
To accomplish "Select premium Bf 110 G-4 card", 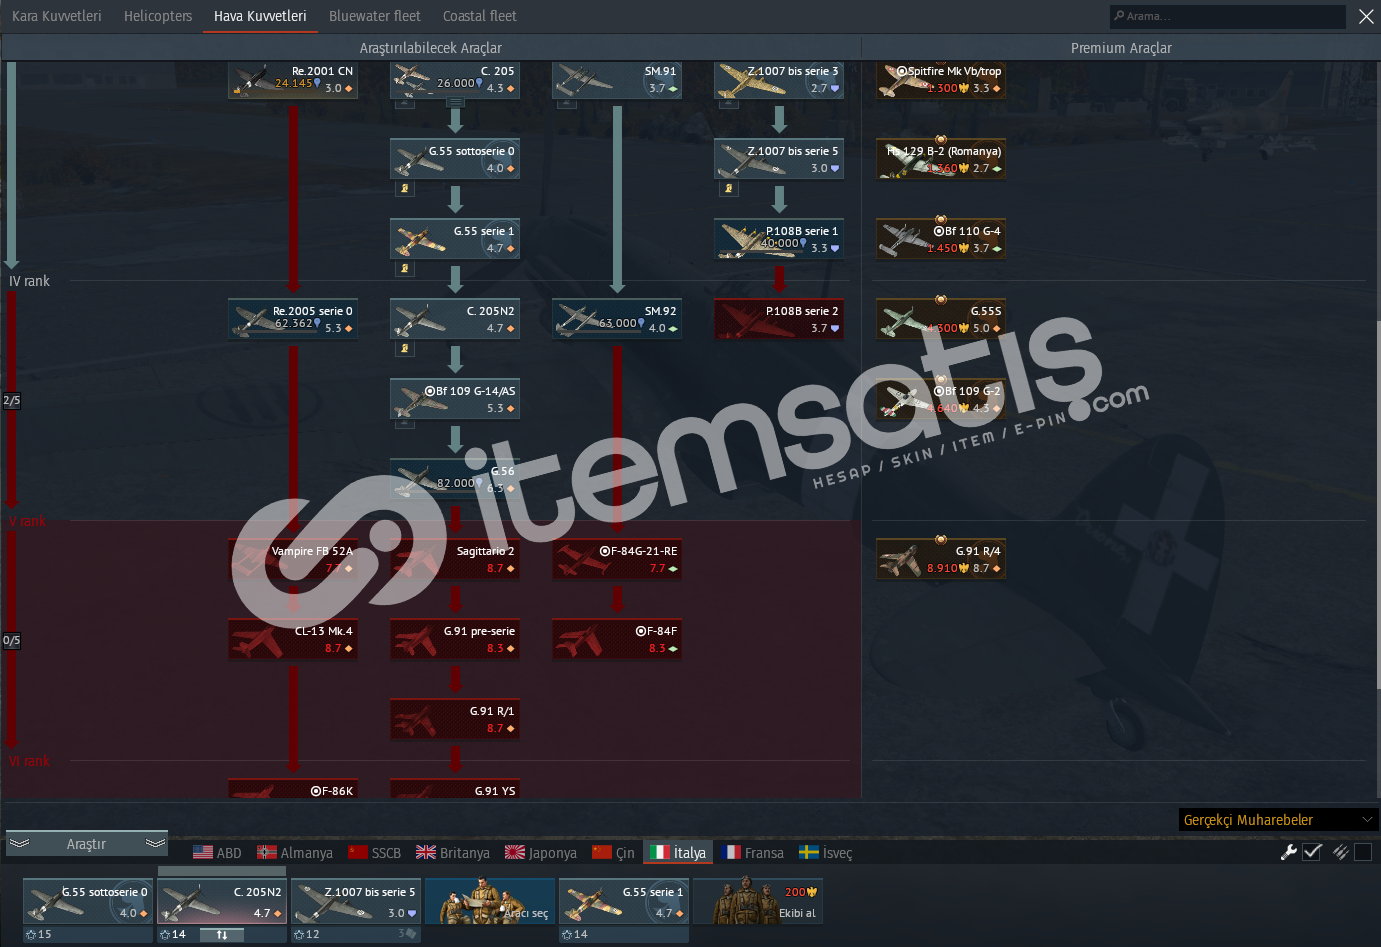I will (x=941, y=240).
